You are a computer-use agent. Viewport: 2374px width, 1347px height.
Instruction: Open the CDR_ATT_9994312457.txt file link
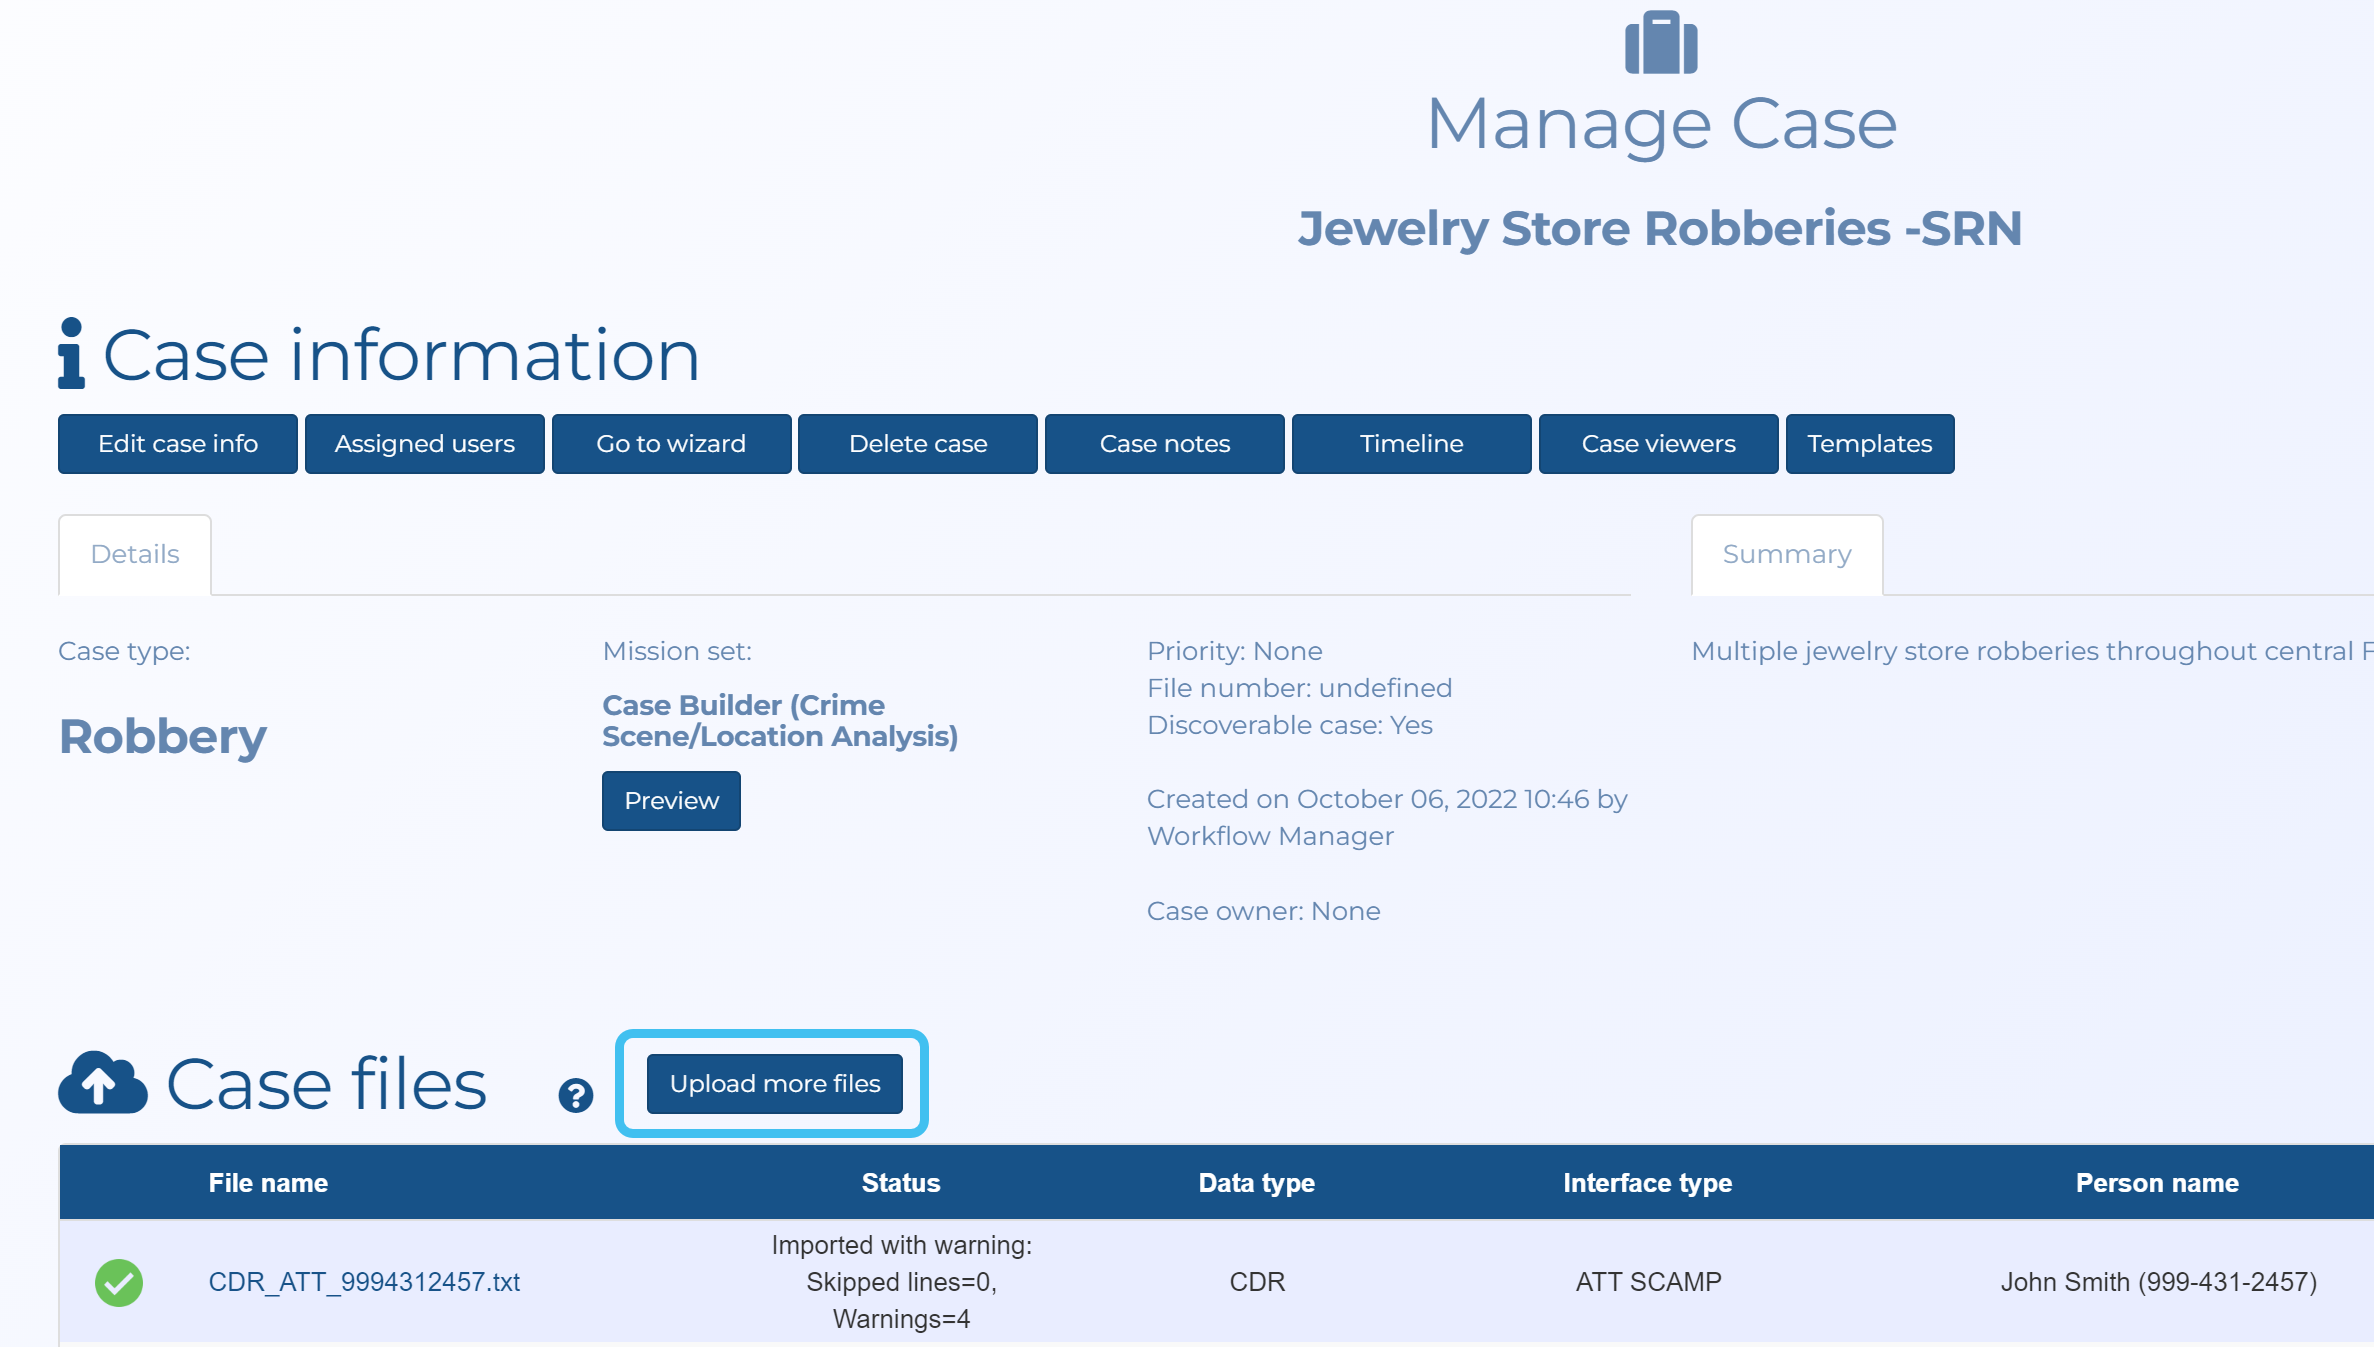pos(364,1282)
